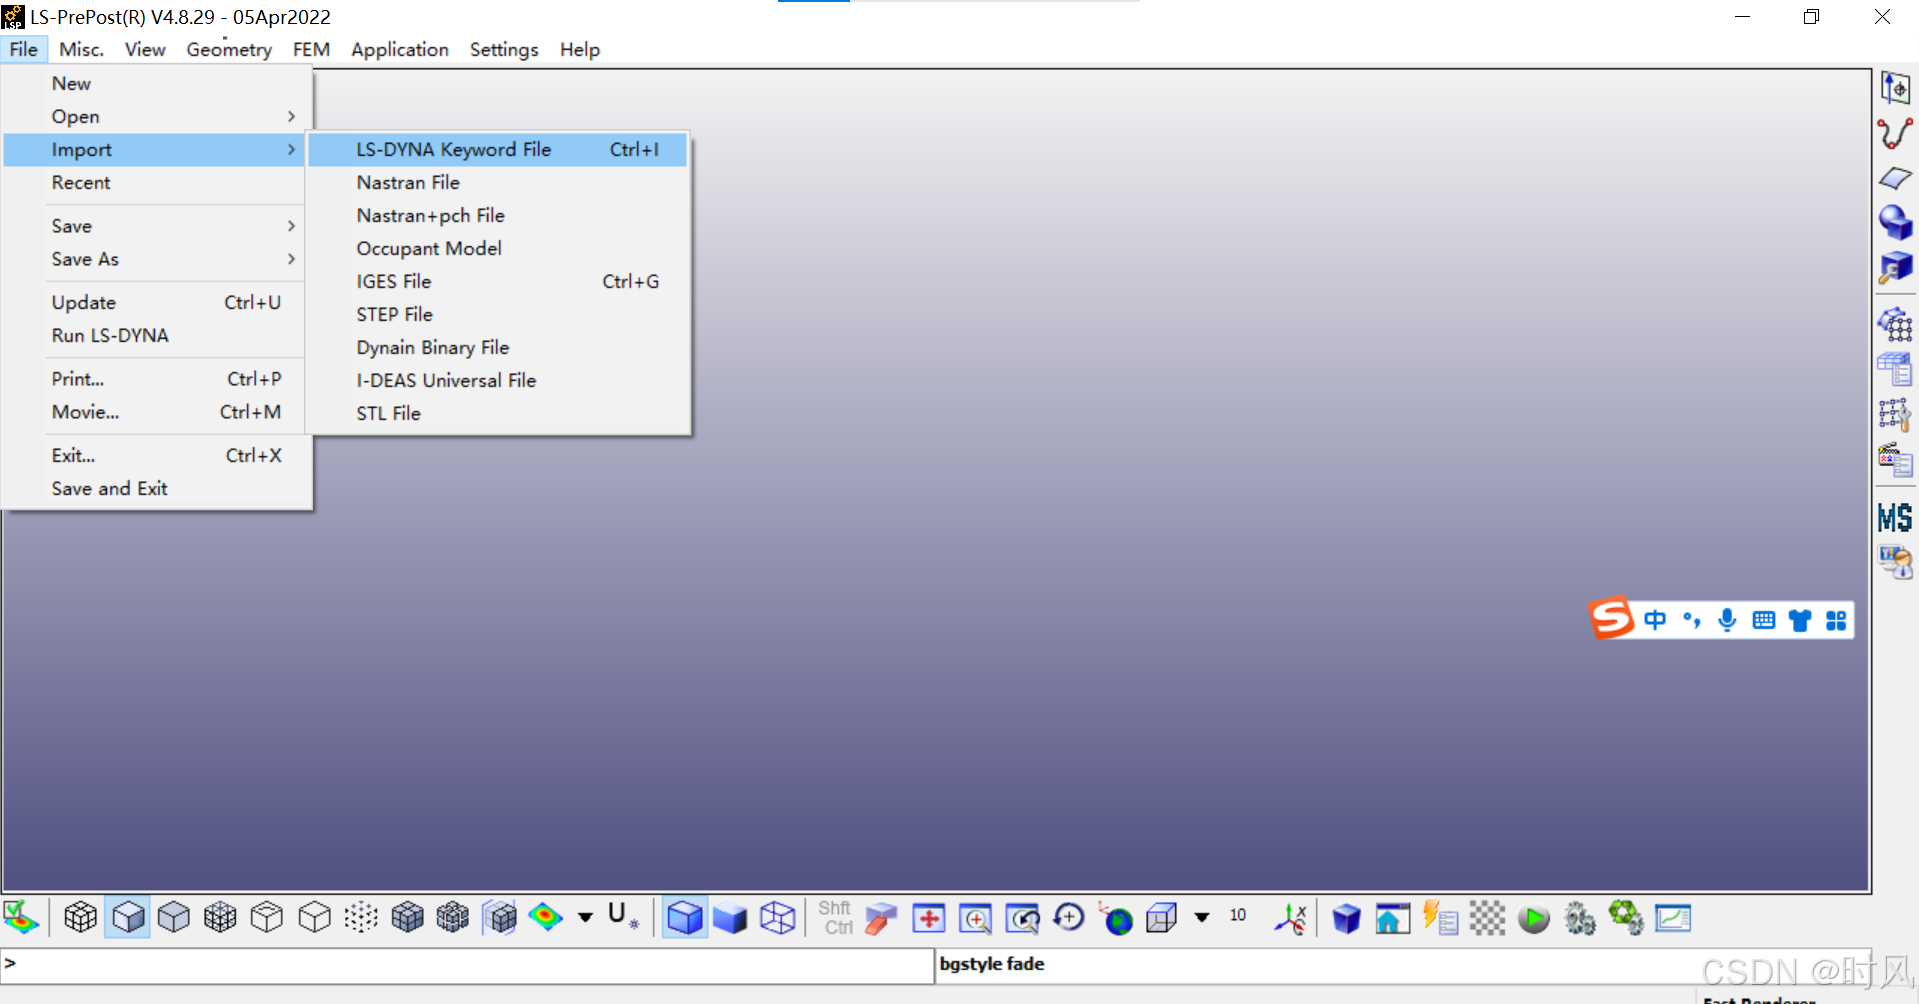This screenshot has width=1919, height=1004.
Task: Click the wireframe box view icon
Action: point(1162,918)
